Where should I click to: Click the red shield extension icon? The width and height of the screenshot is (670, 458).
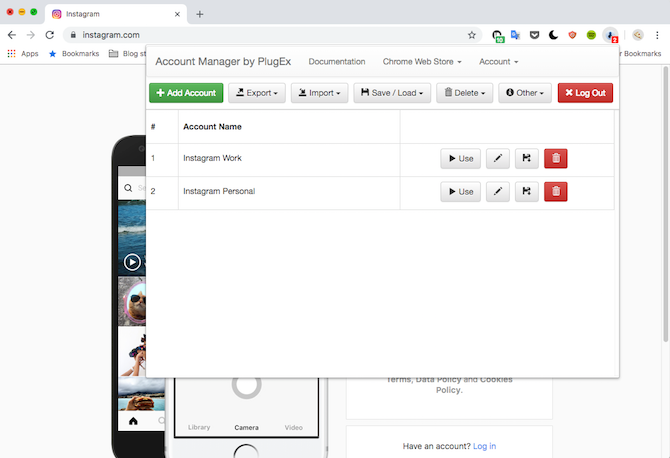click(x=572, y=35)
